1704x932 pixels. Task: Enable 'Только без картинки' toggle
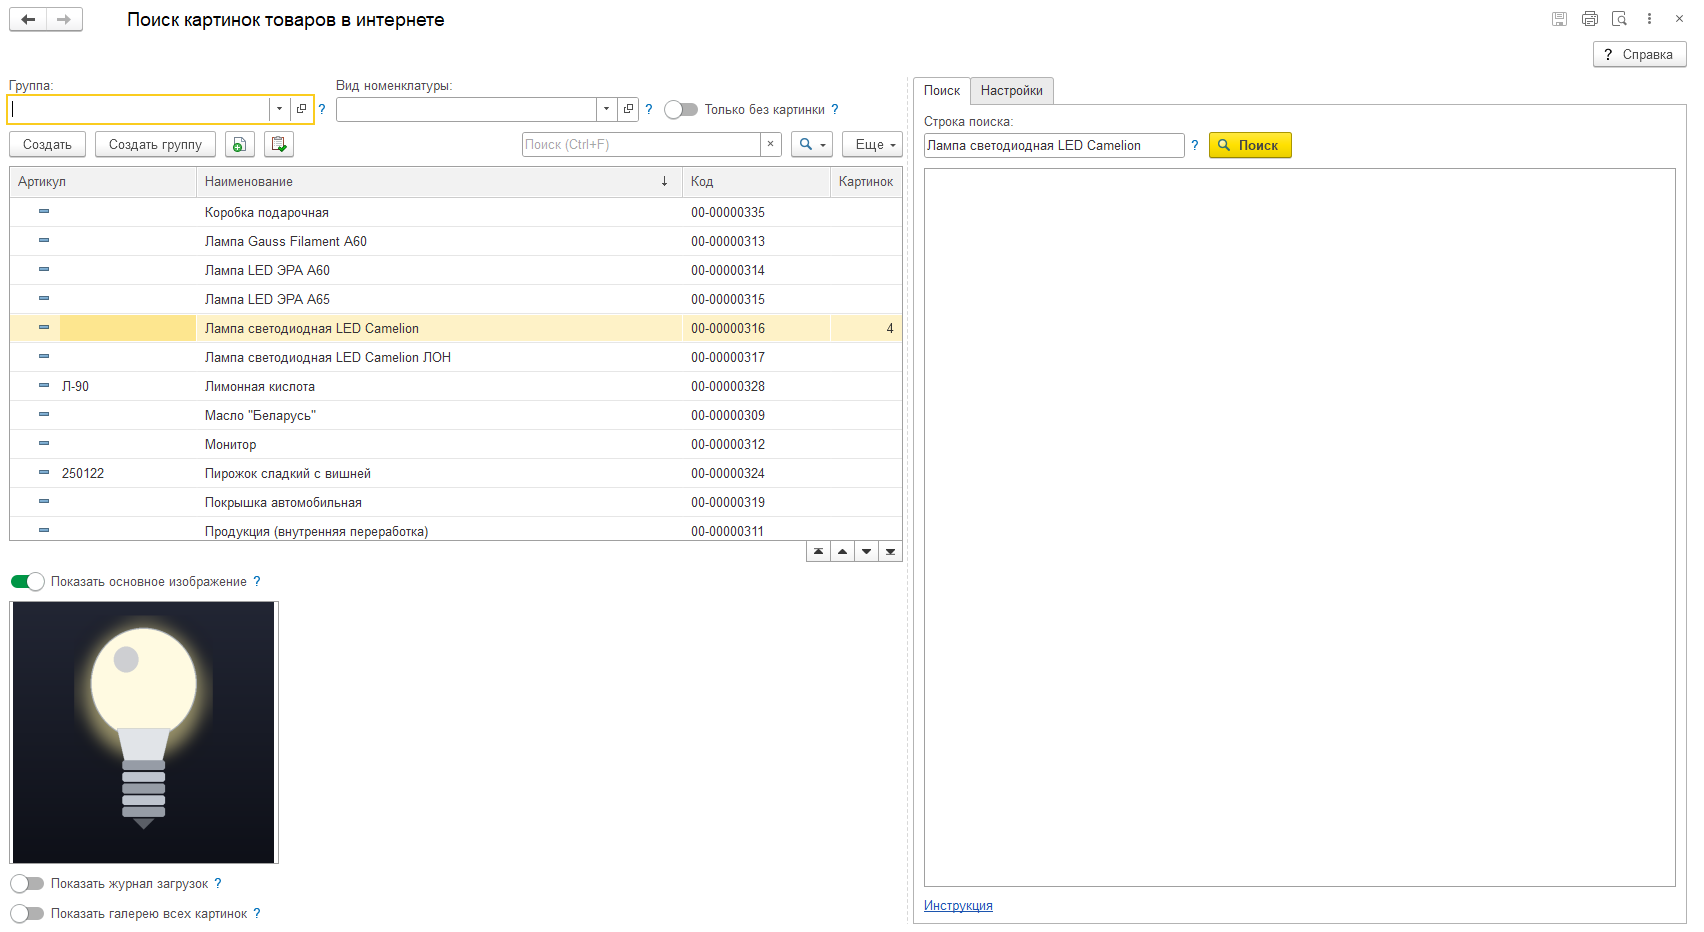tap(681, 110)
